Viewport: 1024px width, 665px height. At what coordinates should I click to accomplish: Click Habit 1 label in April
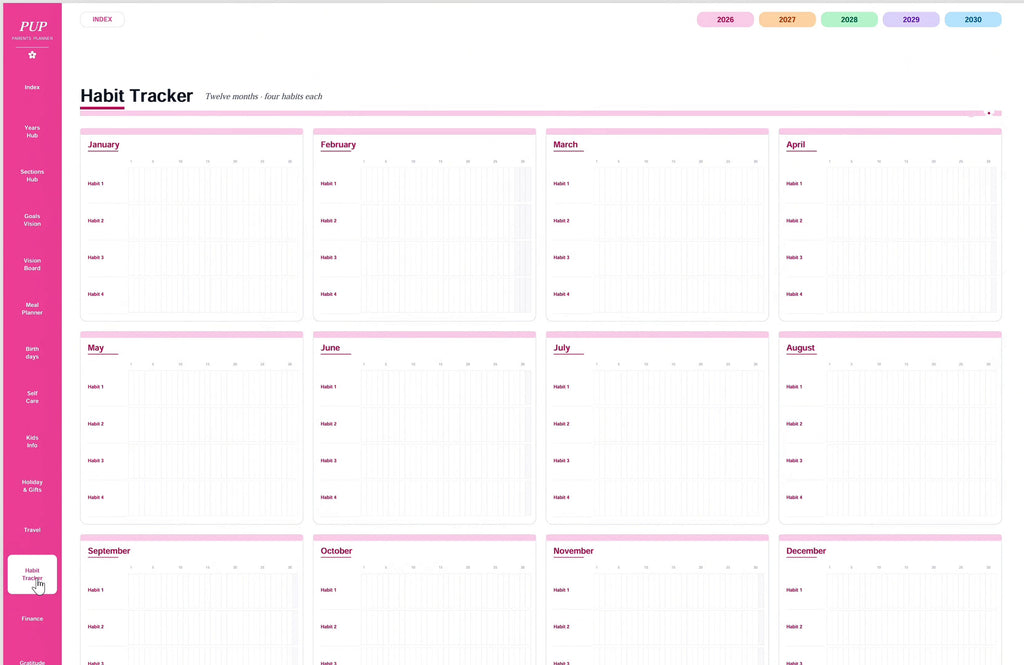[794, 184]
